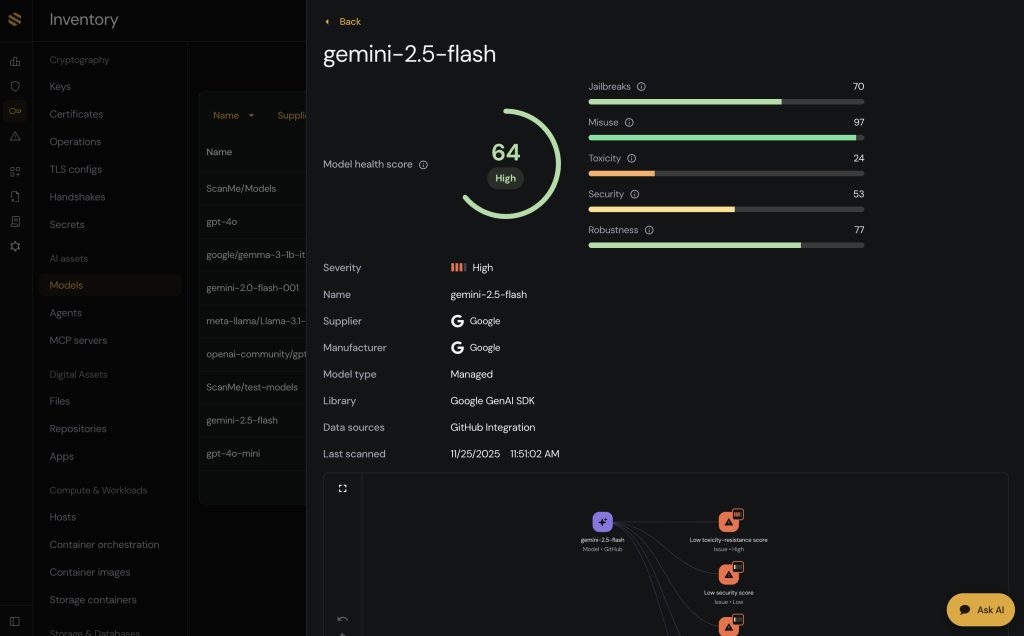1024x636 pixels.
Task: Click the info icon beside Jailbreaks
Action: [641, 87]
